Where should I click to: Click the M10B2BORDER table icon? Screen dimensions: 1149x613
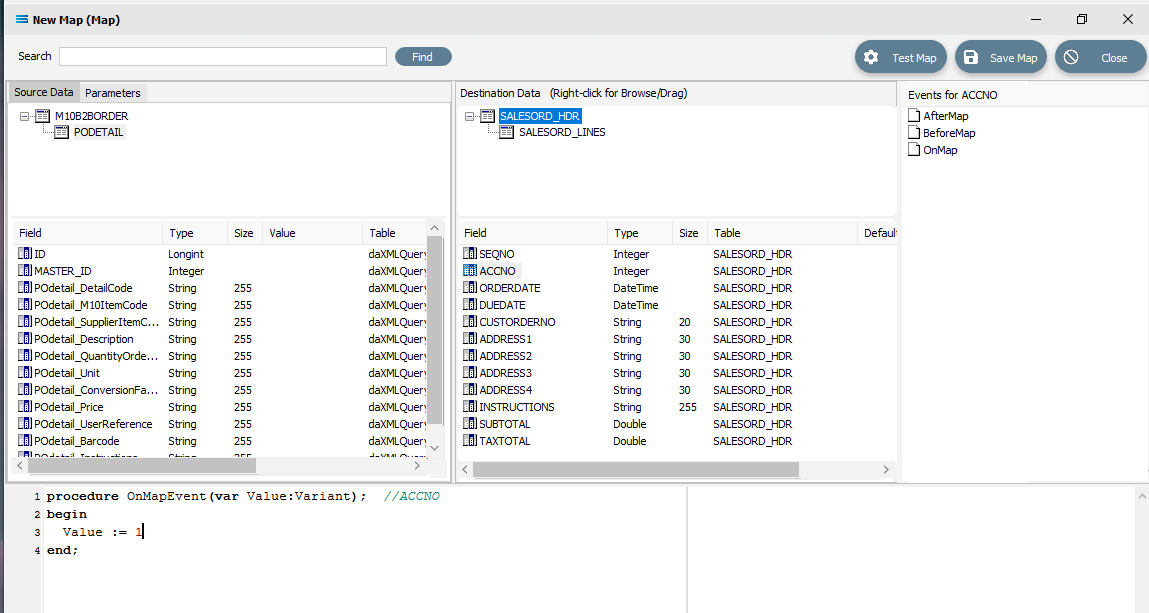pos(43,116)
